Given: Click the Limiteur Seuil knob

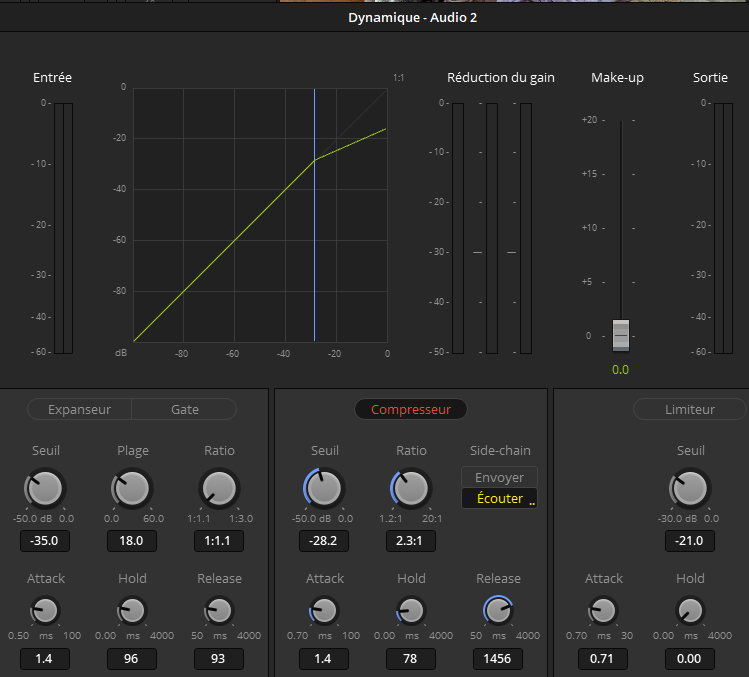Looking at the screenshot, I should [x=690, y=489].
